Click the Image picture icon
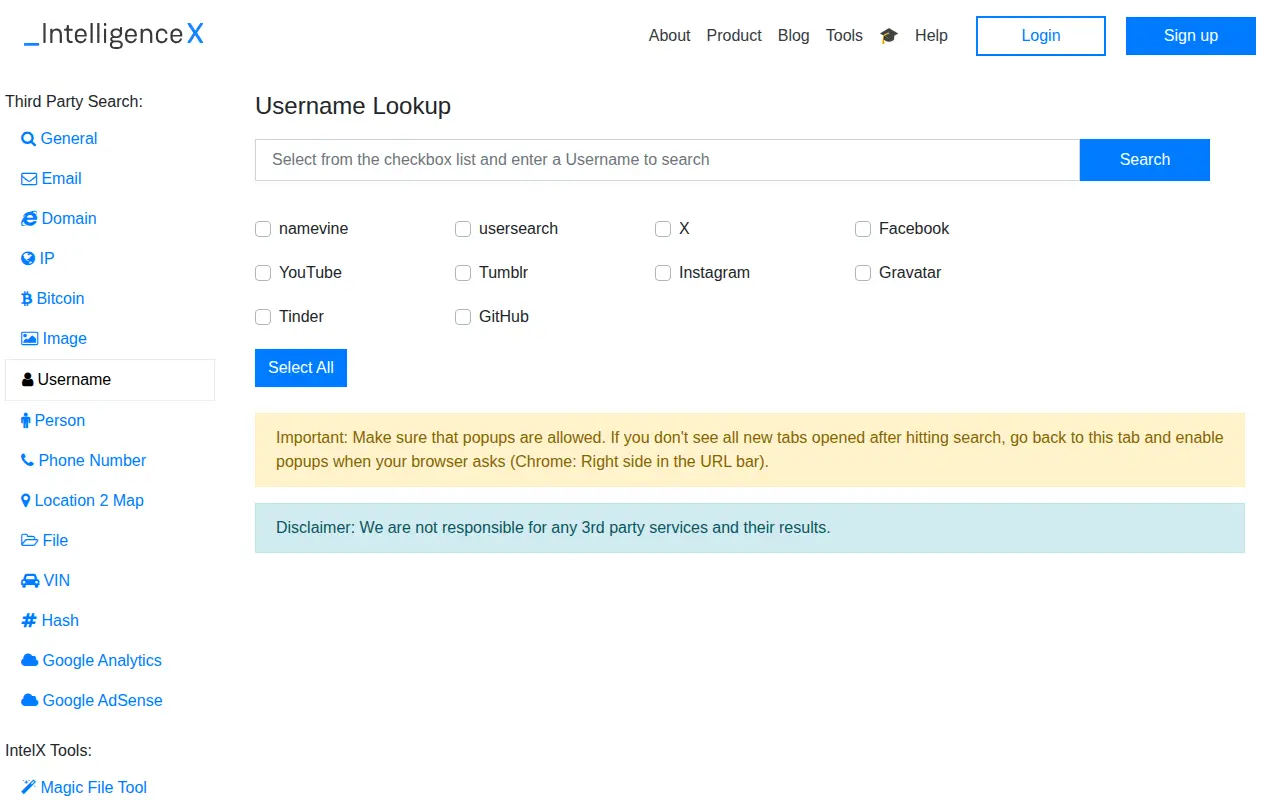The width and height of the screenshot is (1280, 800). click(x=30, y=339)
